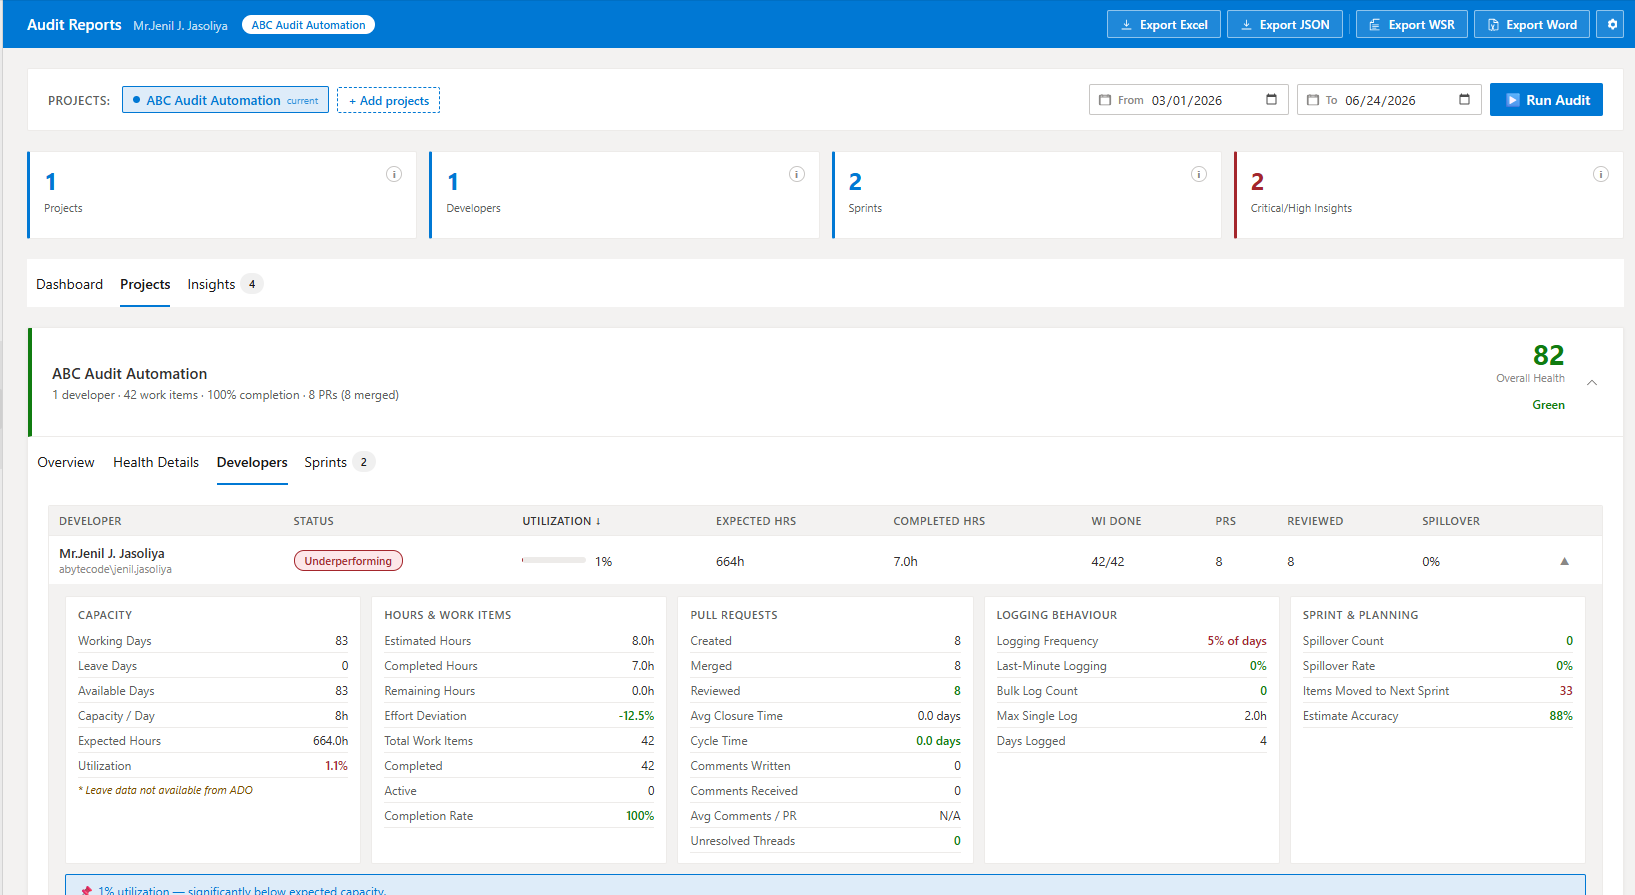The image size is (1635, 895).
Task: Click the Sprints summary card
Action: pos(1026,195)
